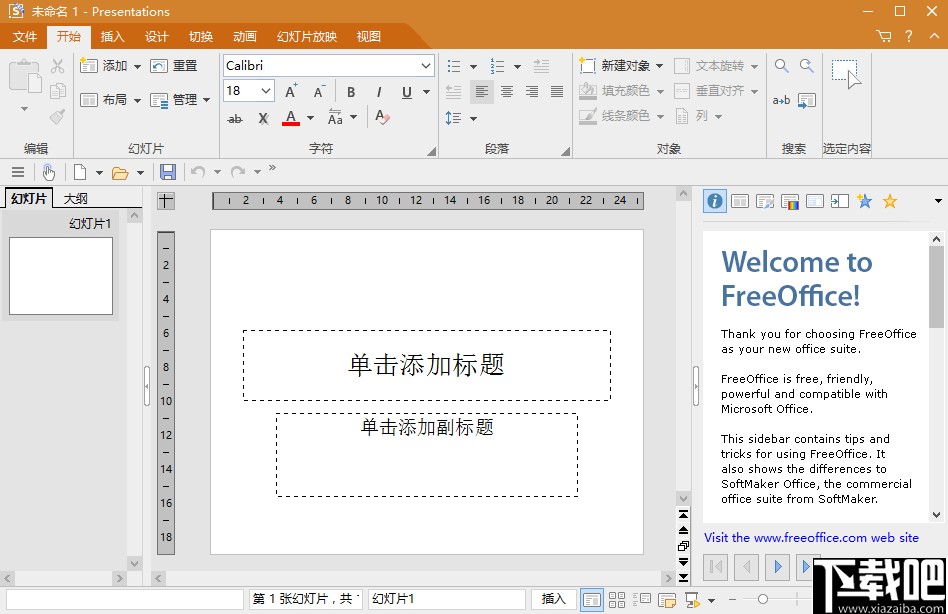Switch to the 插入 ribbon tab
The height and width of the screenshot is (614, 948).
pos(112,36)
